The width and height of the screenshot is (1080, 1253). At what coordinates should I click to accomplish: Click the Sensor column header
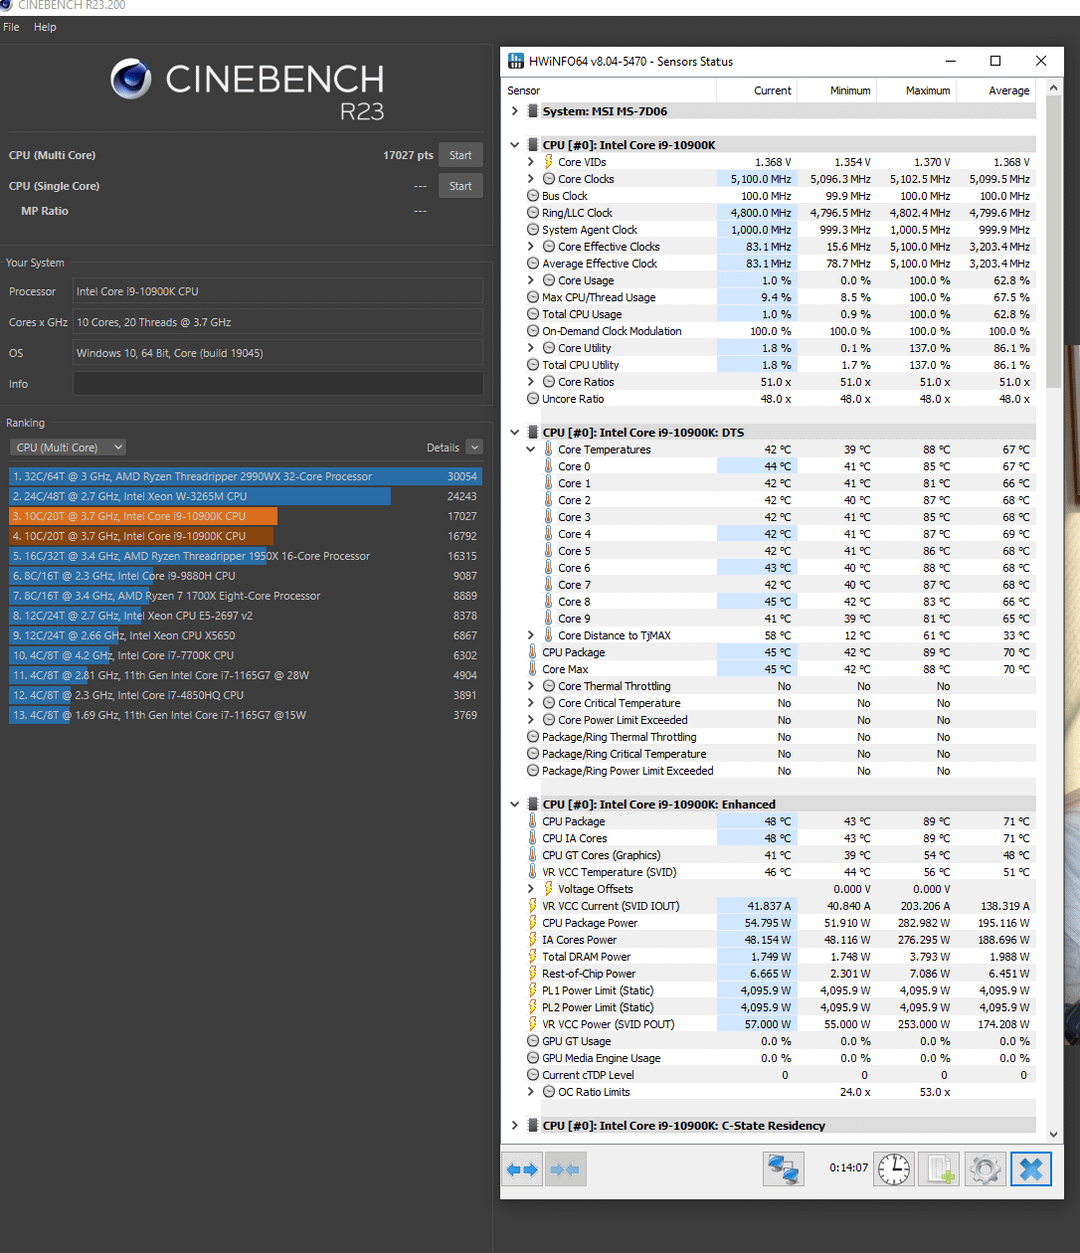coord(610,90)
